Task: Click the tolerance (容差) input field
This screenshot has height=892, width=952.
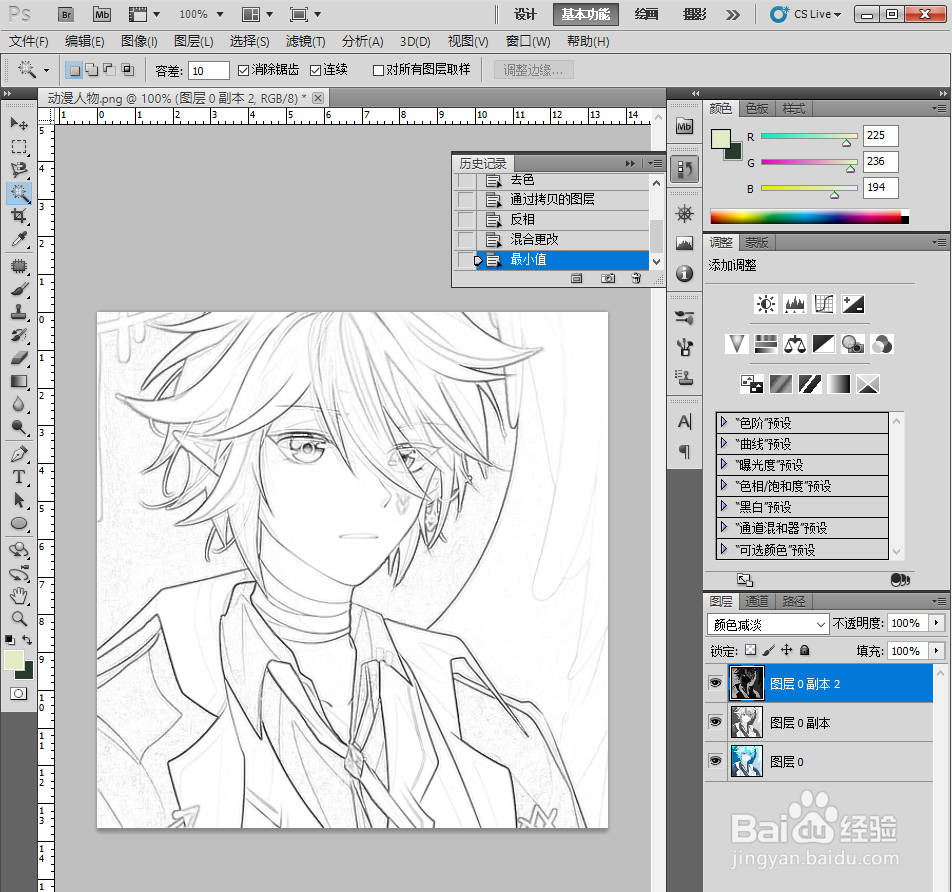Action: click(209, 70)
